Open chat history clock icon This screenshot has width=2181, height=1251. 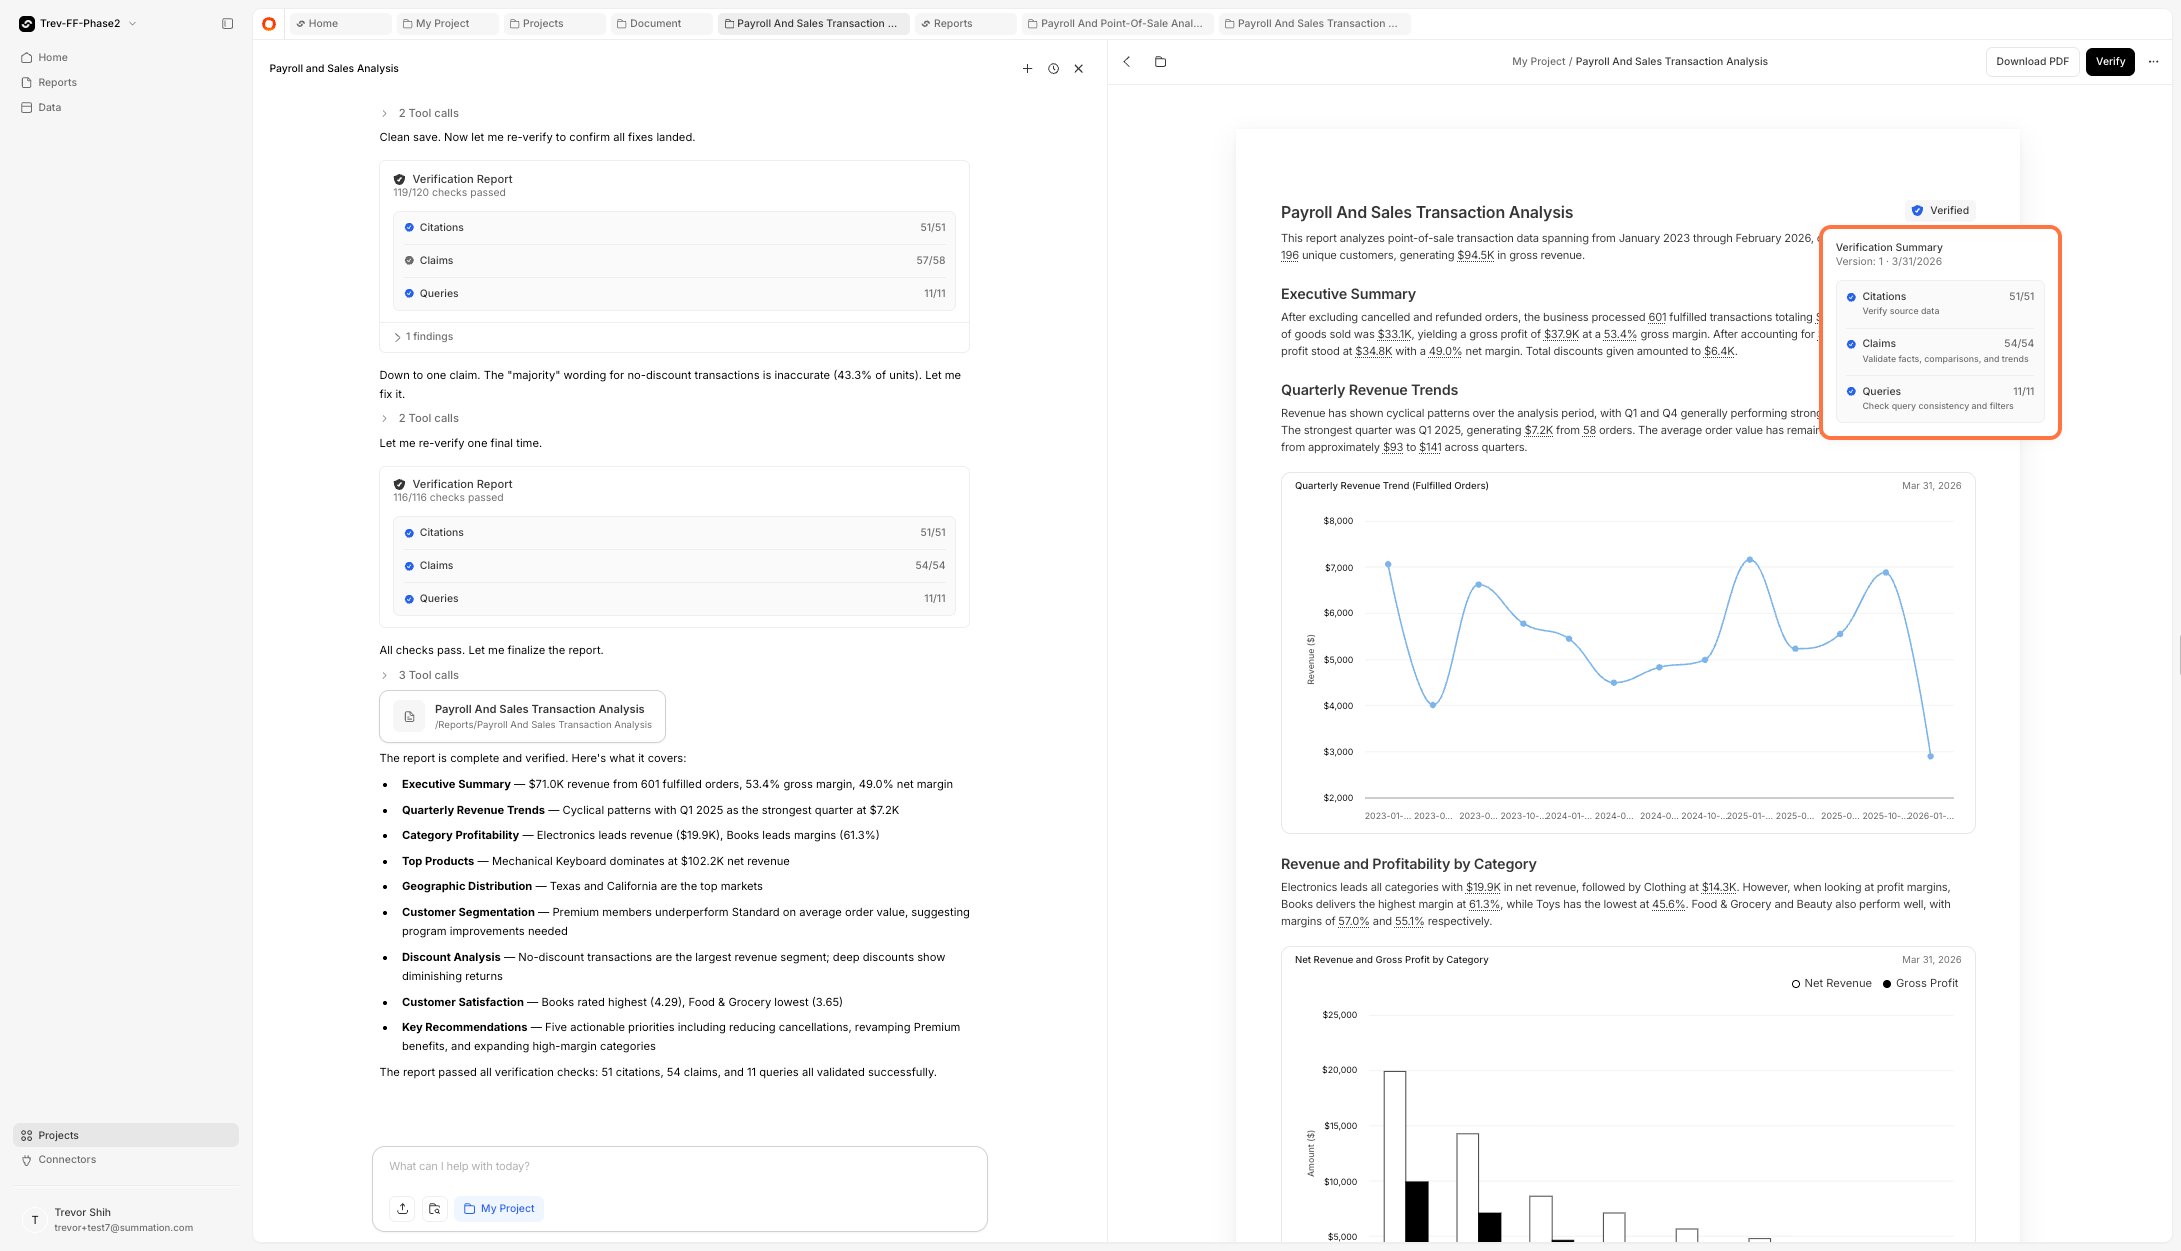point(1053,68)
